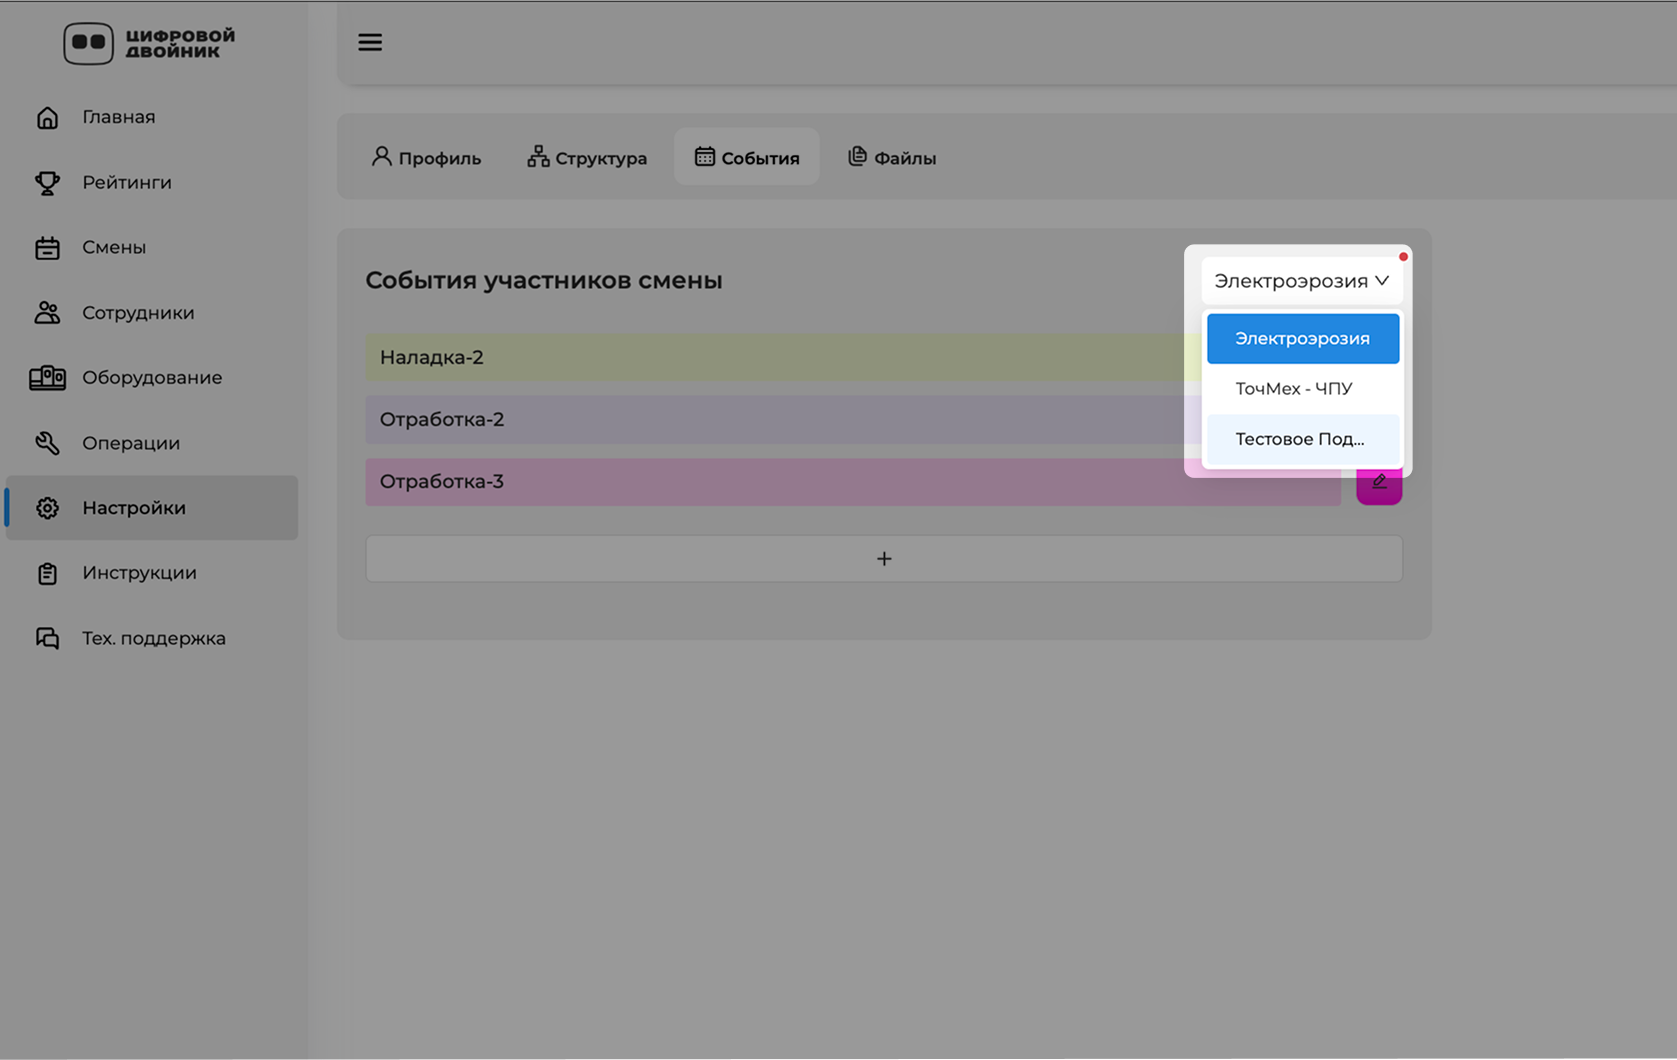1677x1060 pixels.
Task: Click the Цифровой Двойник logo
Action: click(150, 43)
